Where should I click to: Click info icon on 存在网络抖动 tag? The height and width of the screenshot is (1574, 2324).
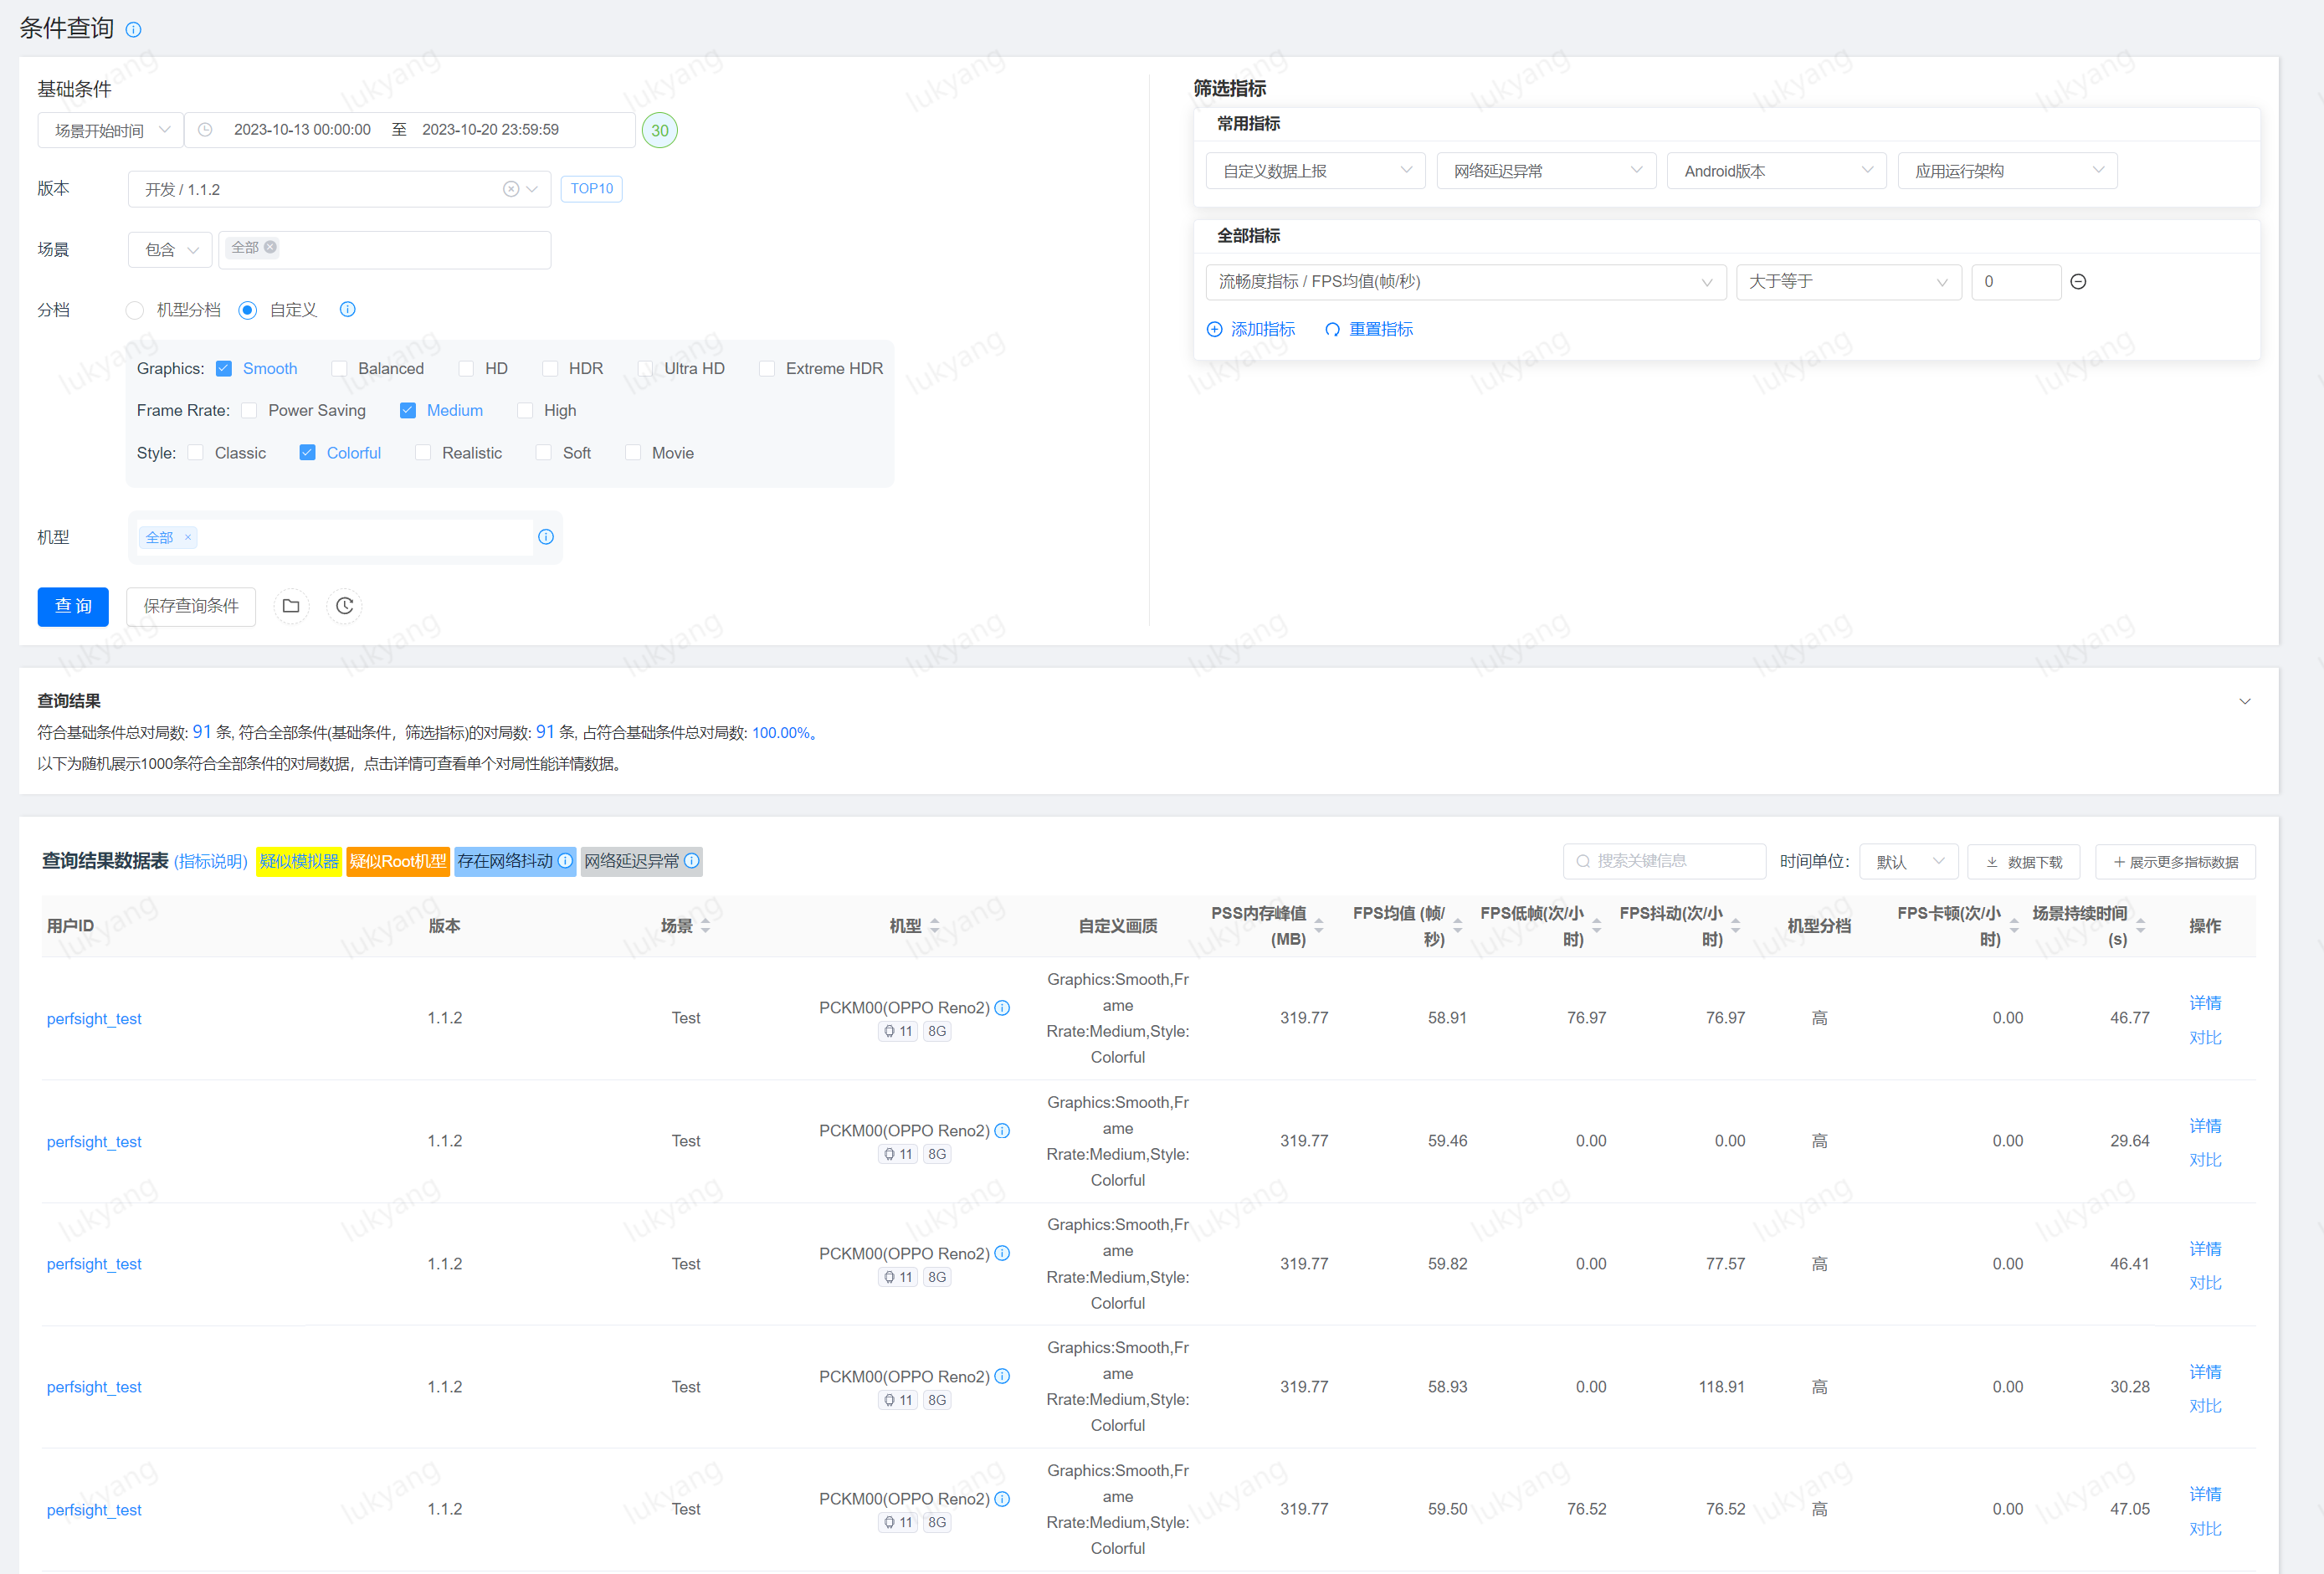(x=565, y=861)
